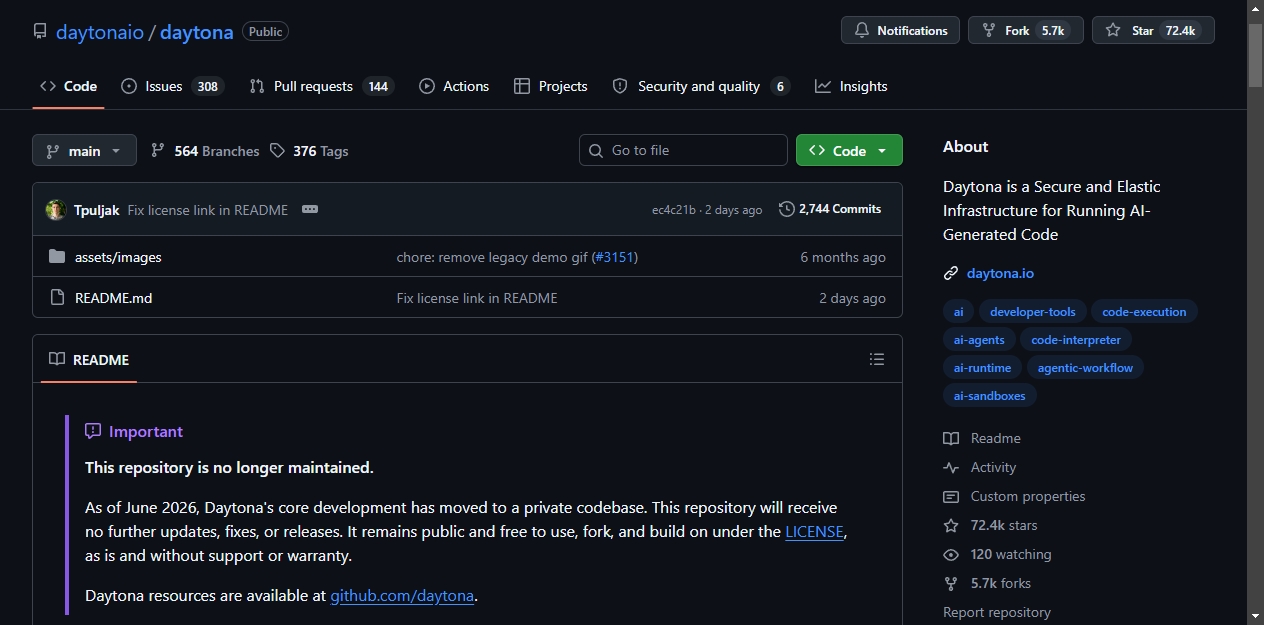Switch to the Projects tab
This screenshot has height=625, width=1264.
point(550,86)
